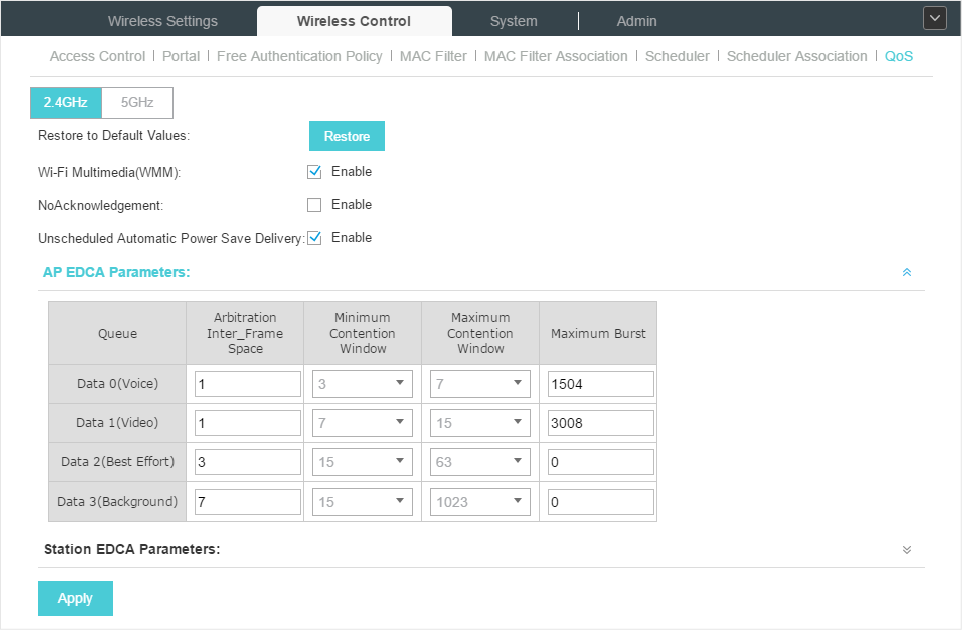
Task: Select the 2.4GHz band
Action: tap(66, 102)
